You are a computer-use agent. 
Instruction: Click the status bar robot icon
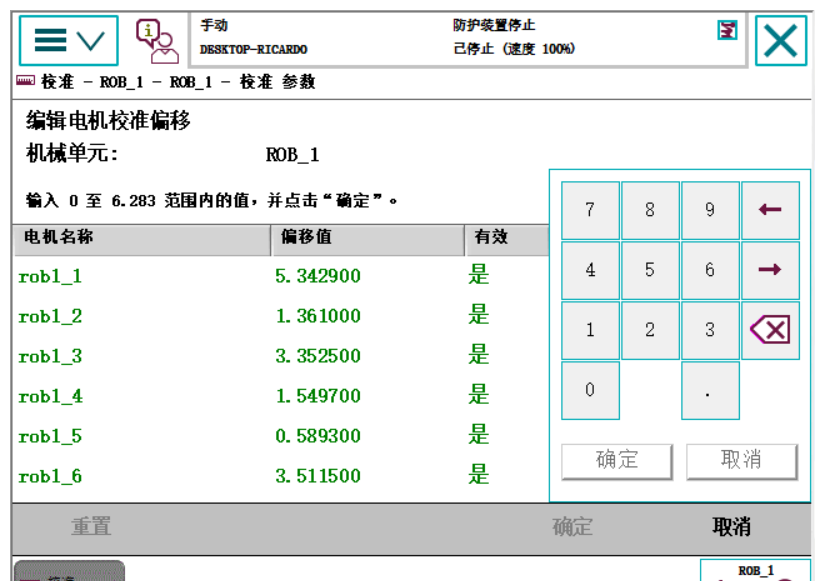click(727, 30)
